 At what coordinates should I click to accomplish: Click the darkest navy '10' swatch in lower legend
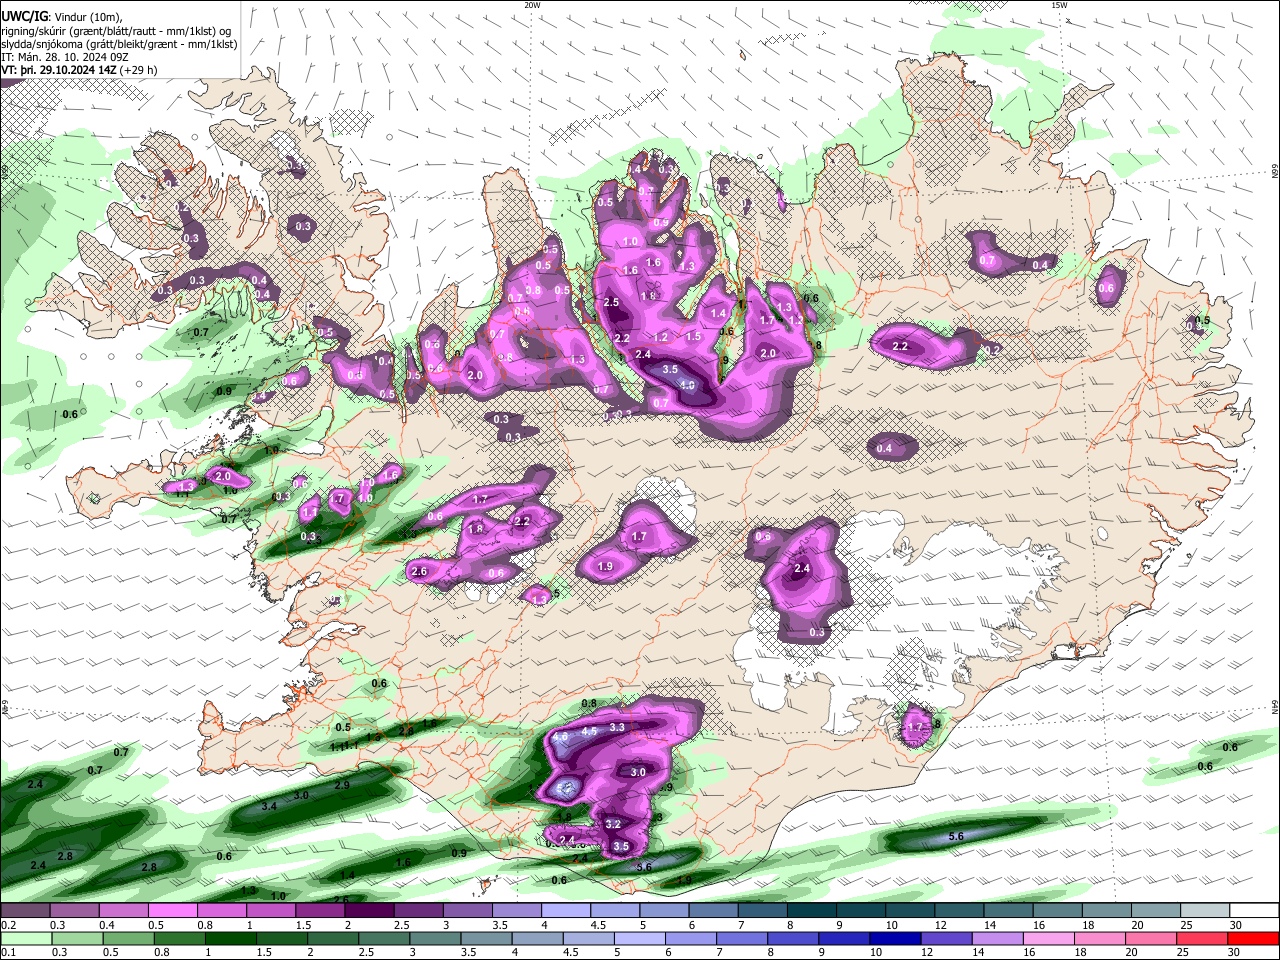click(x=895, y=938)
